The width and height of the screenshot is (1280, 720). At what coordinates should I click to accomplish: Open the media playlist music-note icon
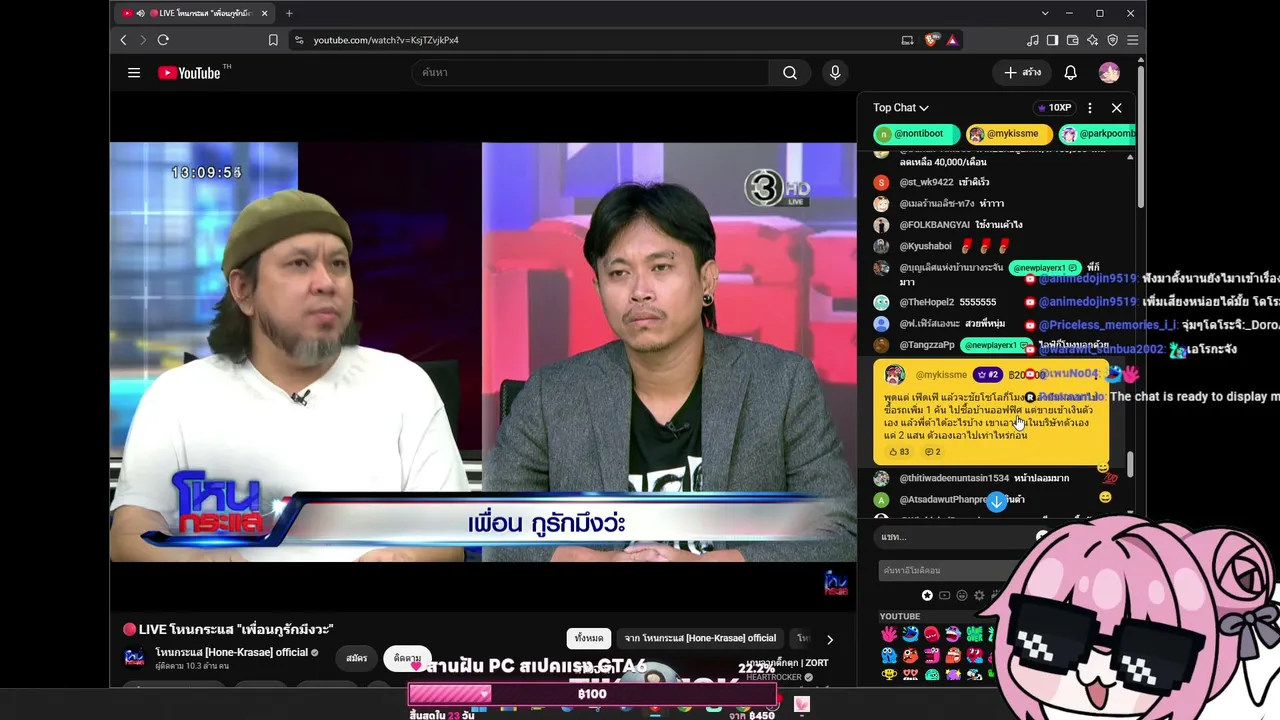1033,40
